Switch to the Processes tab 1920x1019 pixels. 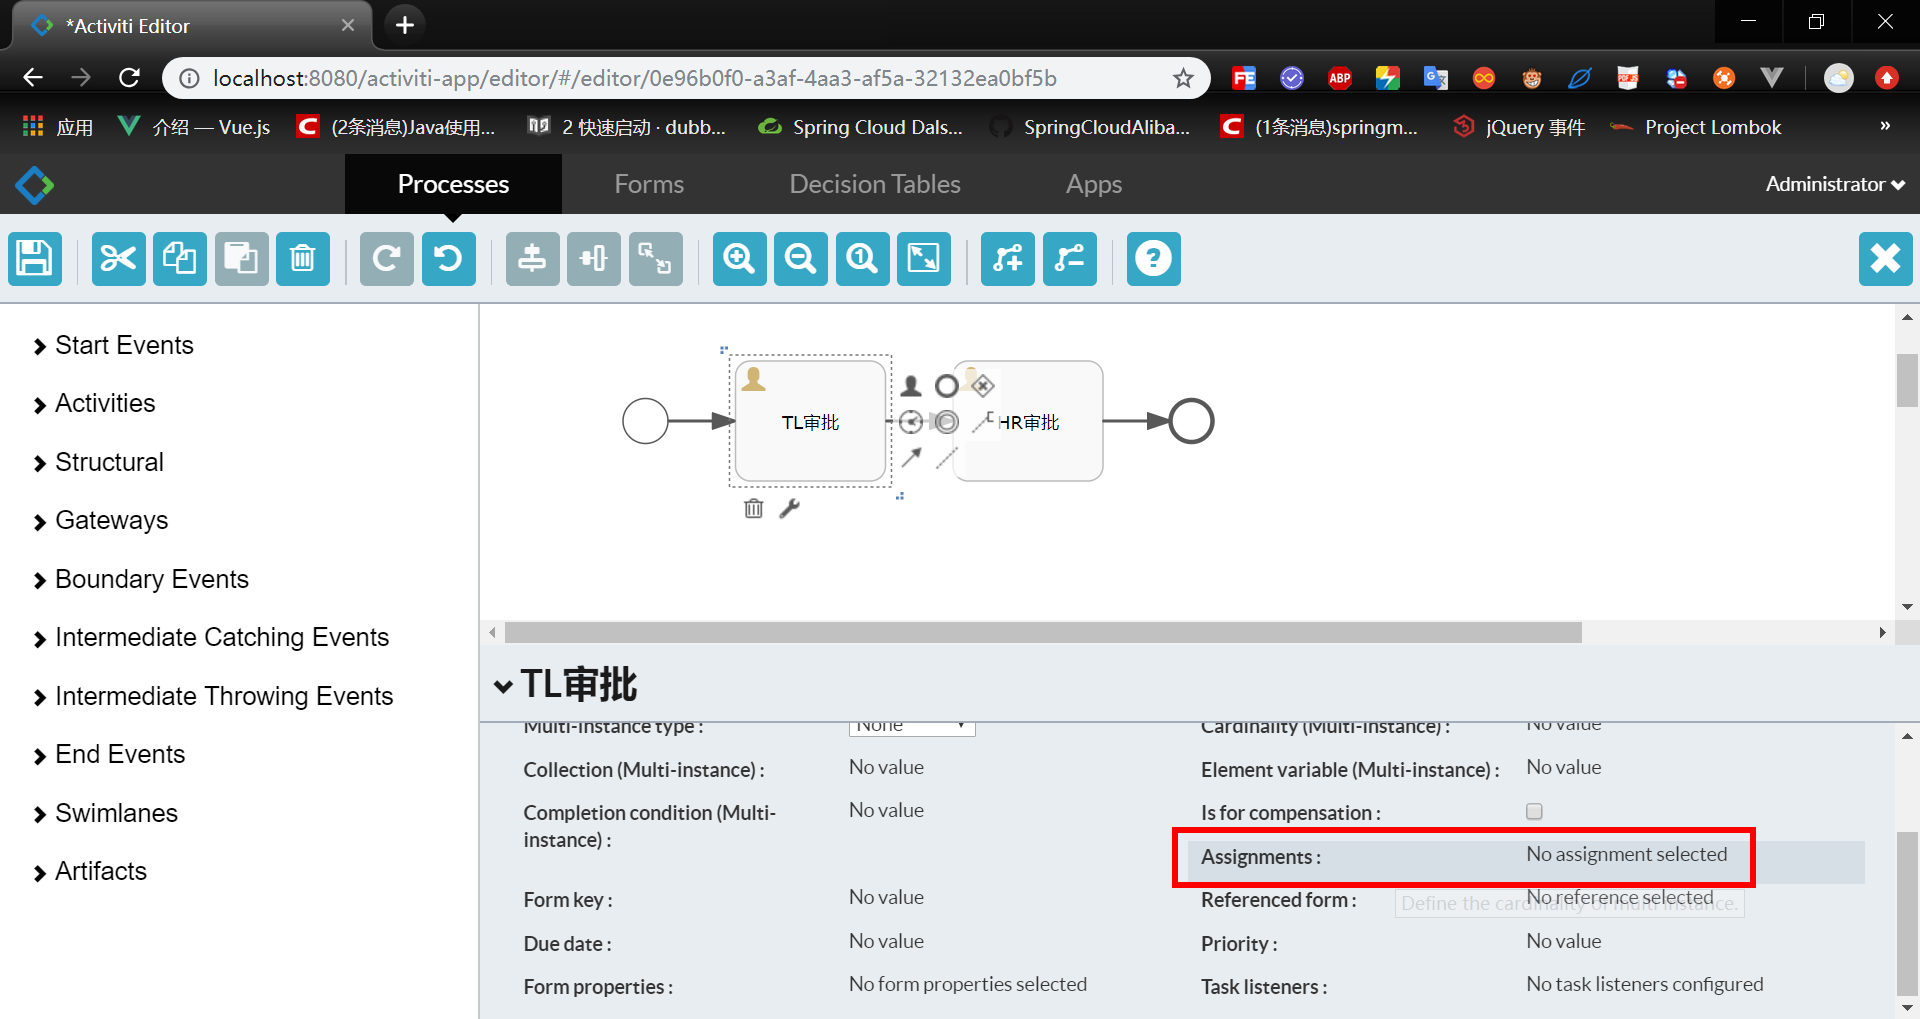tap(453, 184)
